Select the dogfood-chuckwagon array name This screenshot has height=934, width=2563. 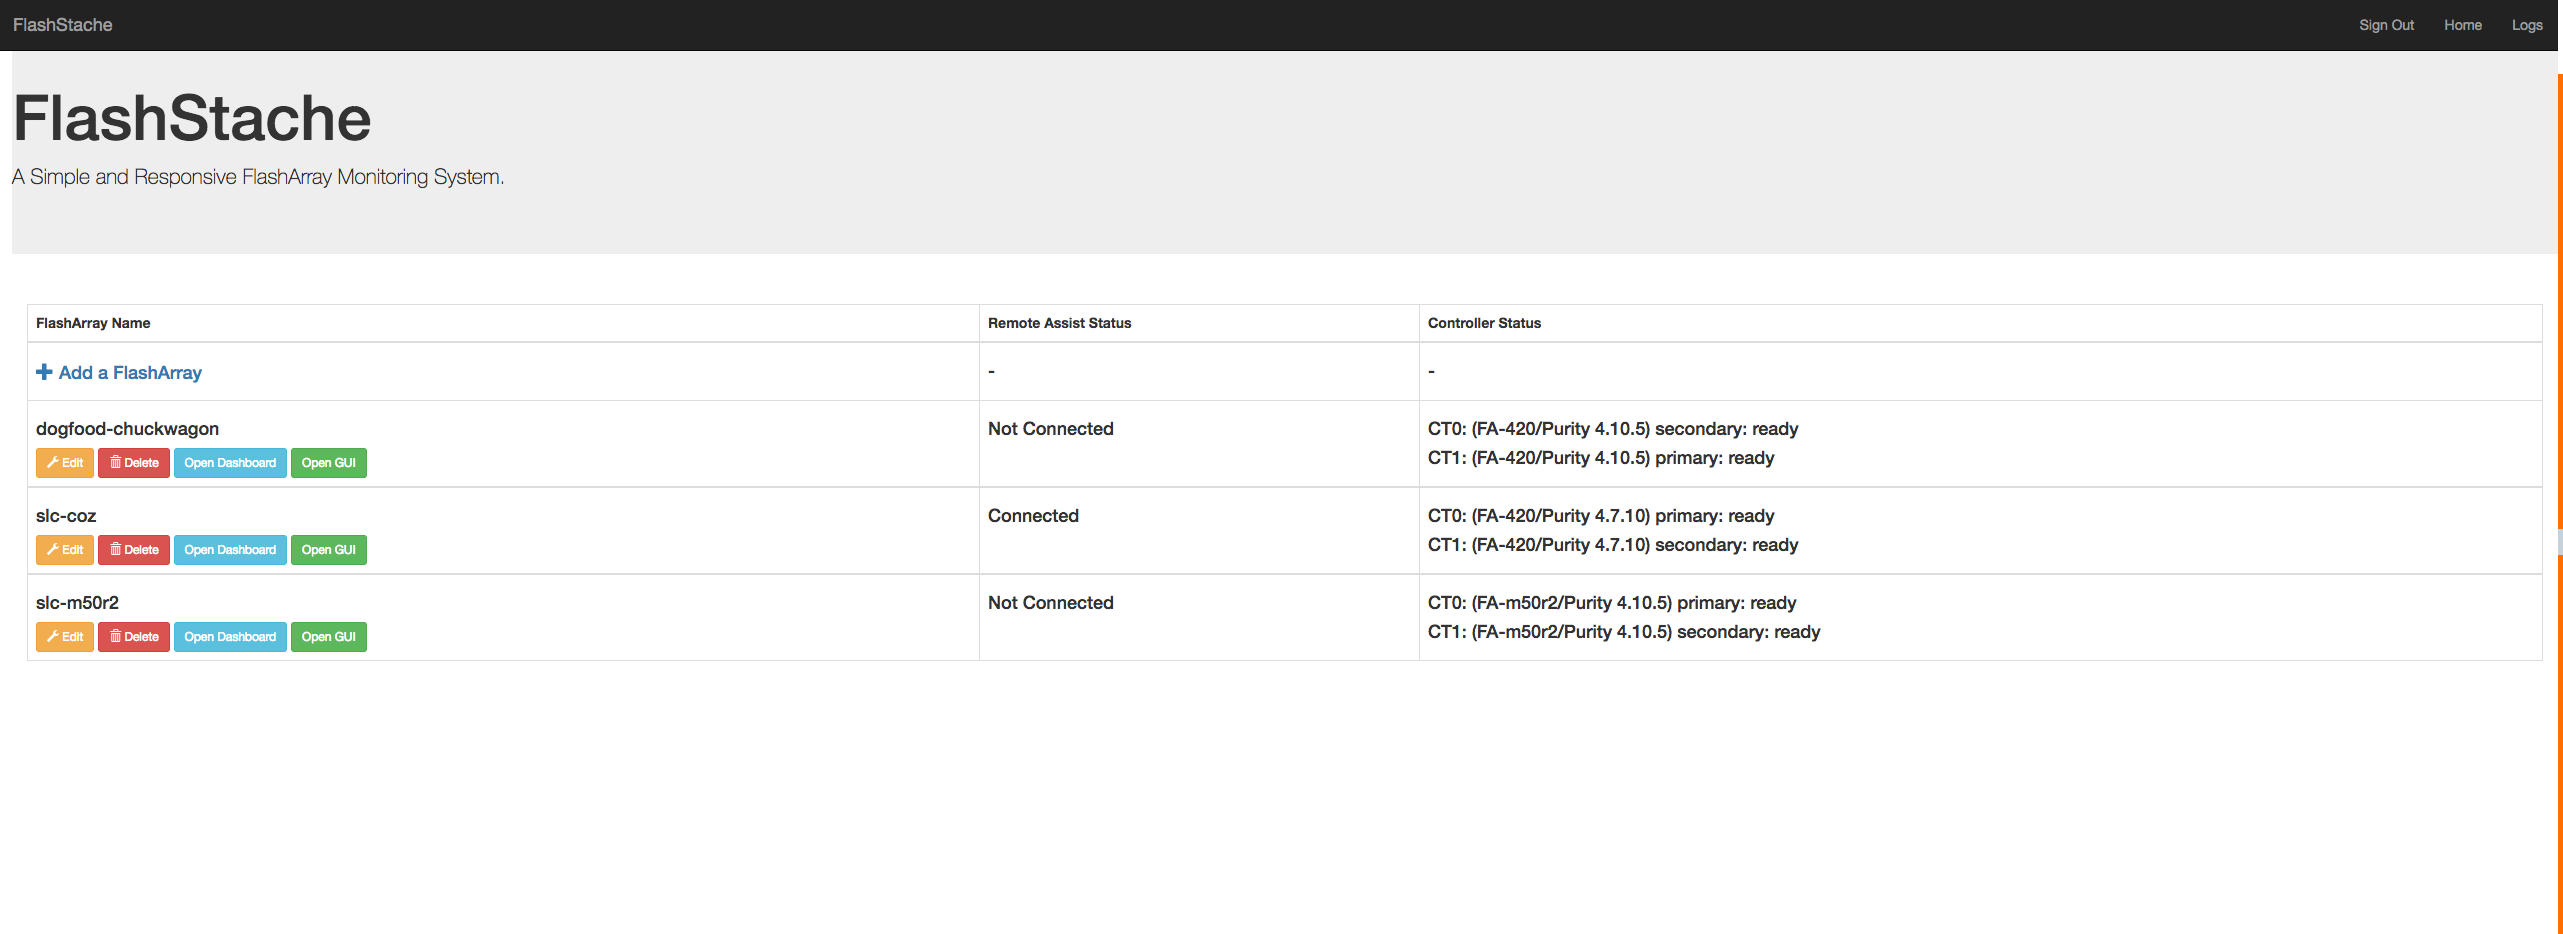point(127,429)
